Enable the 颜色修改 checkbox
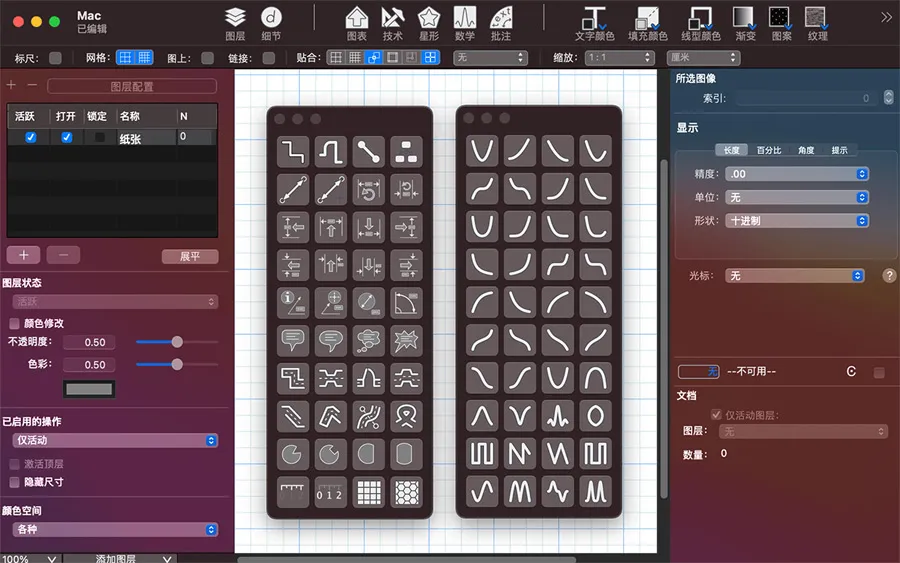 pyautogui.click(x=14, y=324)
